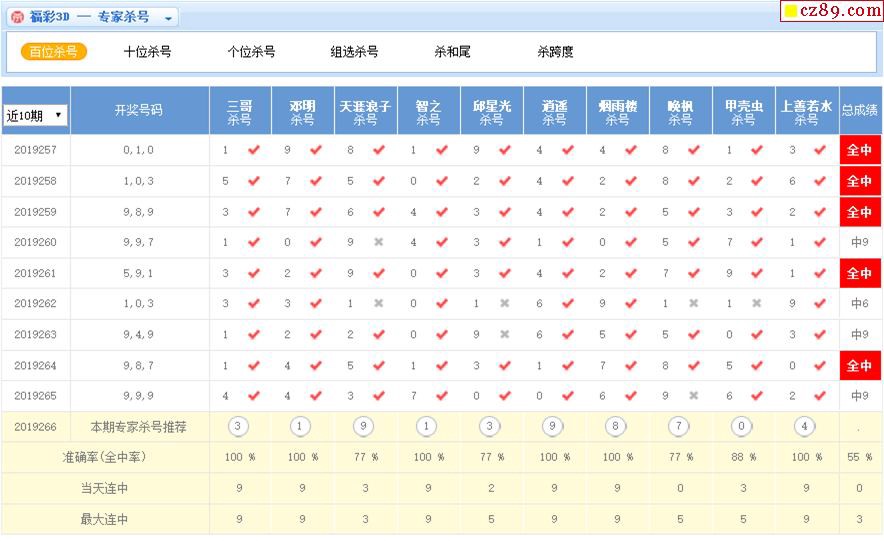
Task: Click the 甲壳虫杀号 column header
Action: coord(744,111)
